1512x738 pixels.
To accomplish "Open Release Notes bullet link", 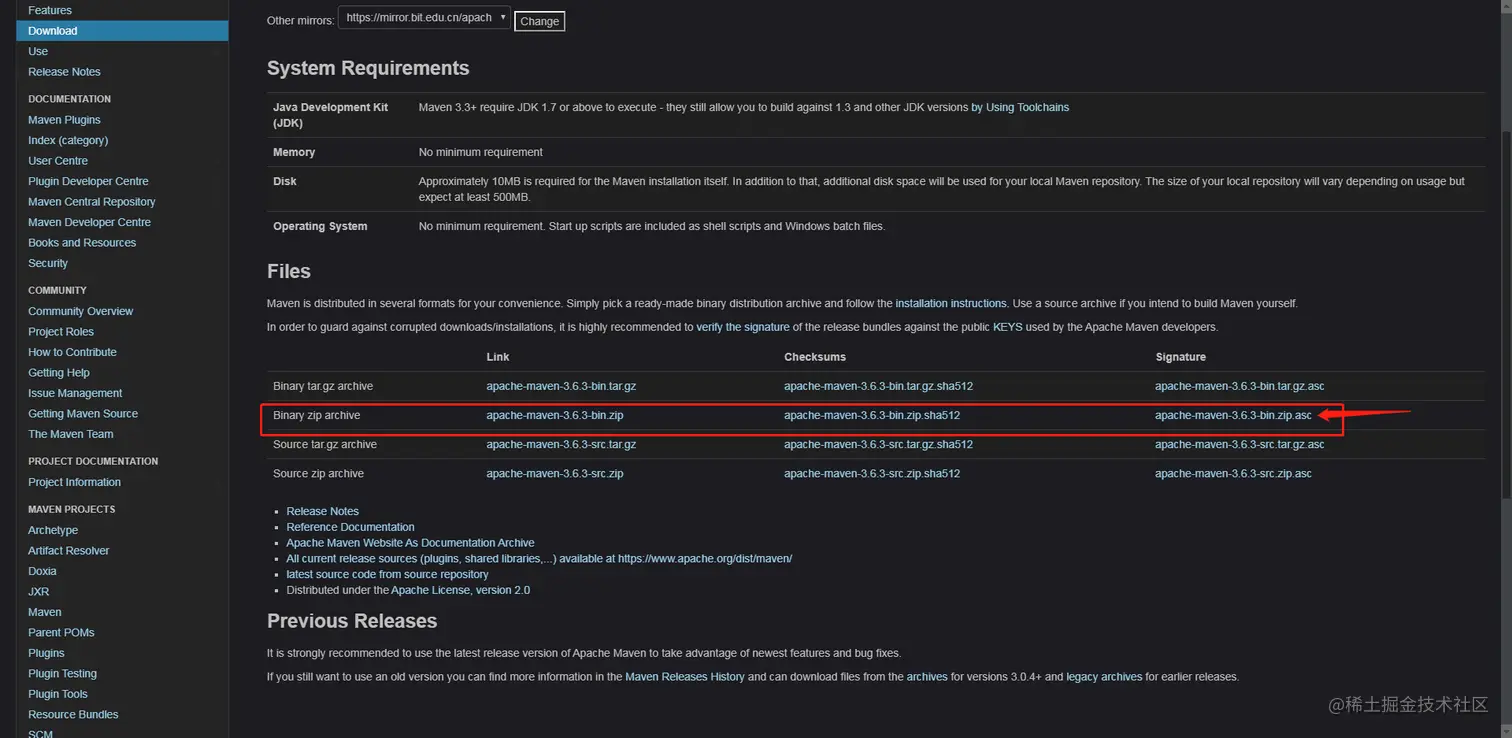I will click(322, 511).
